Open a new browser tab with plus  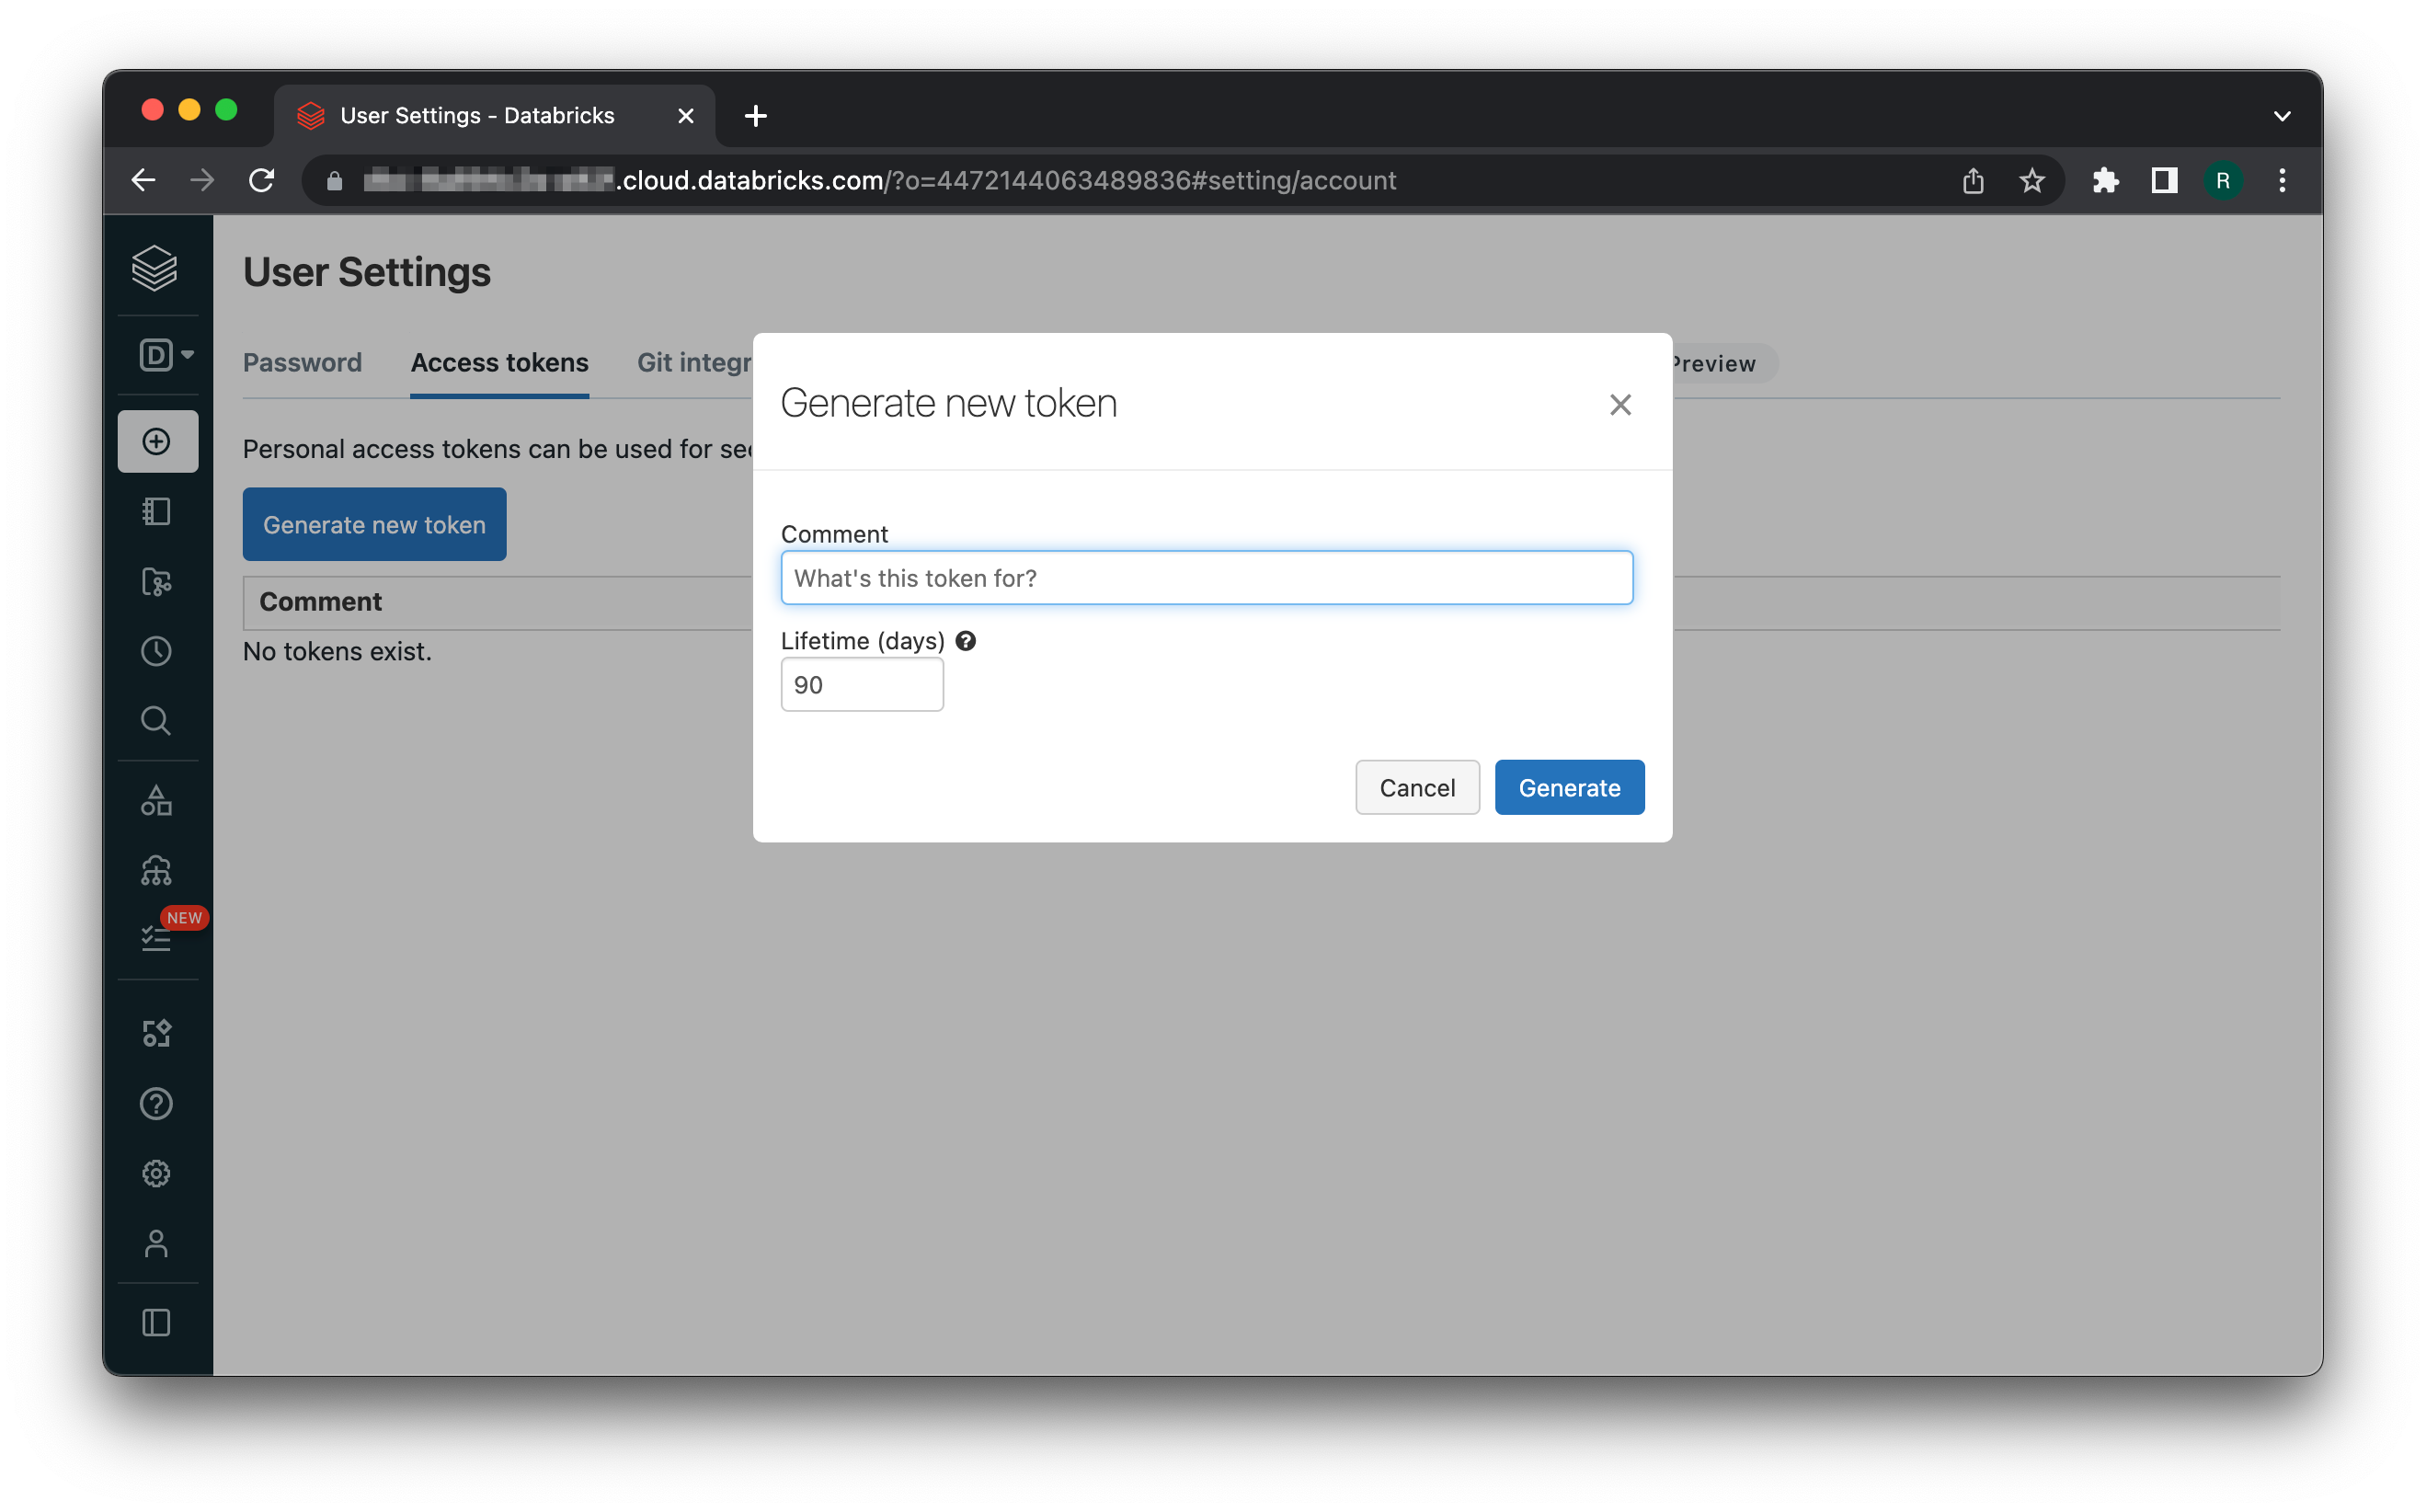756,116
